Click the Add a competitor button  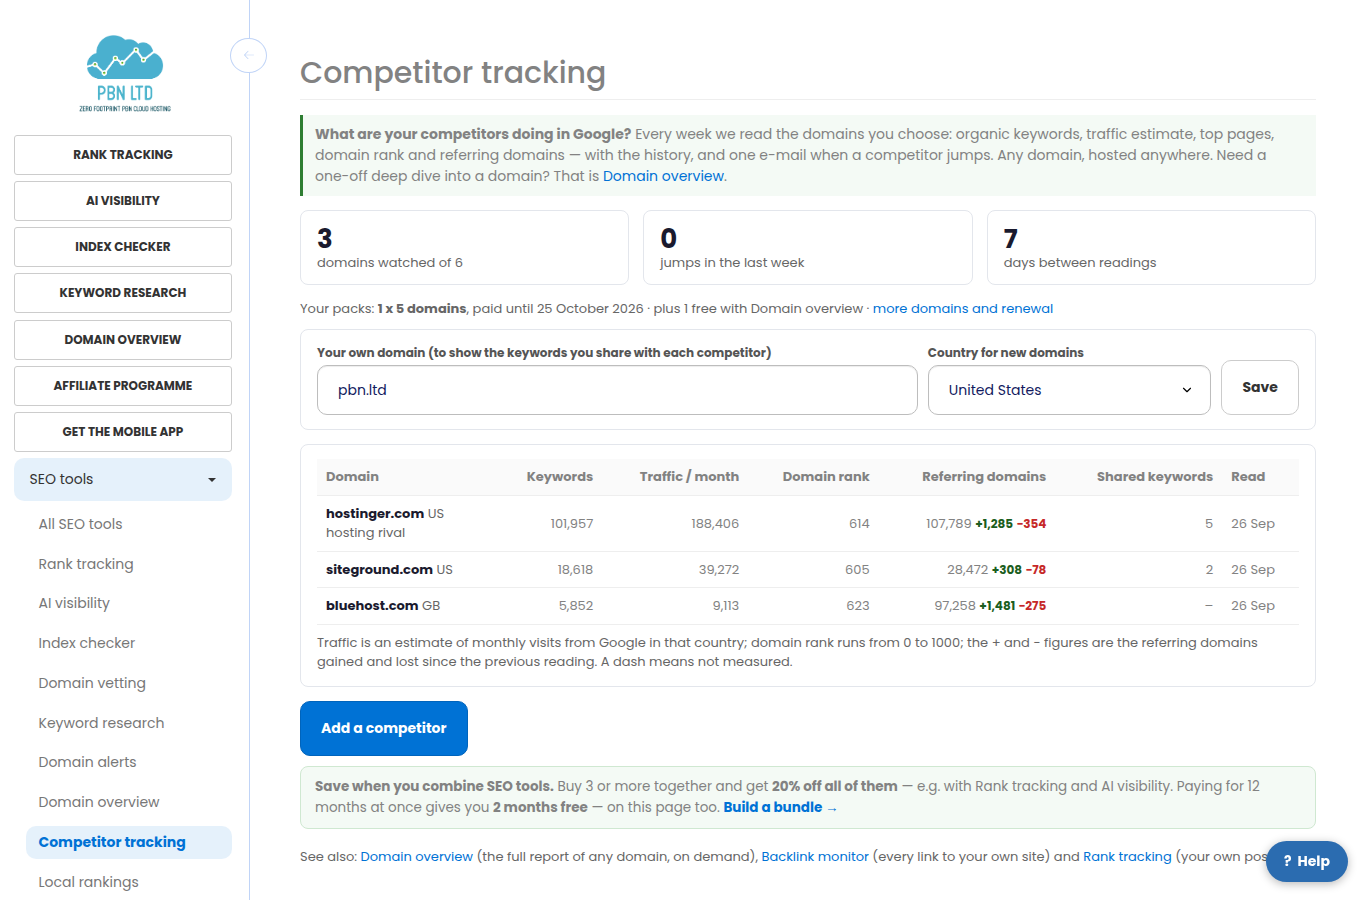point(384,729)
